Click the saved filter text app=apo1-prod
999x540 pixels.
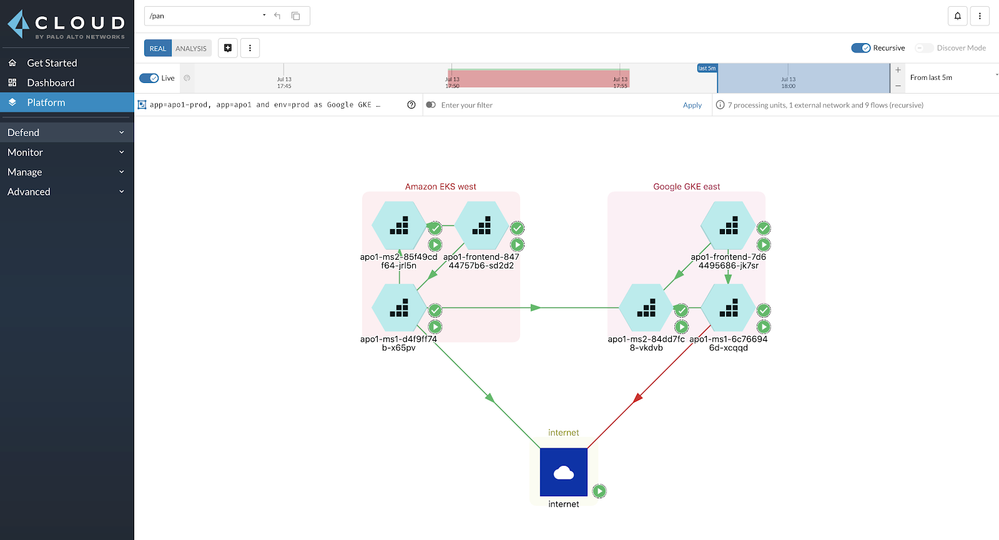pyautogui.click(x=265, y=105)
